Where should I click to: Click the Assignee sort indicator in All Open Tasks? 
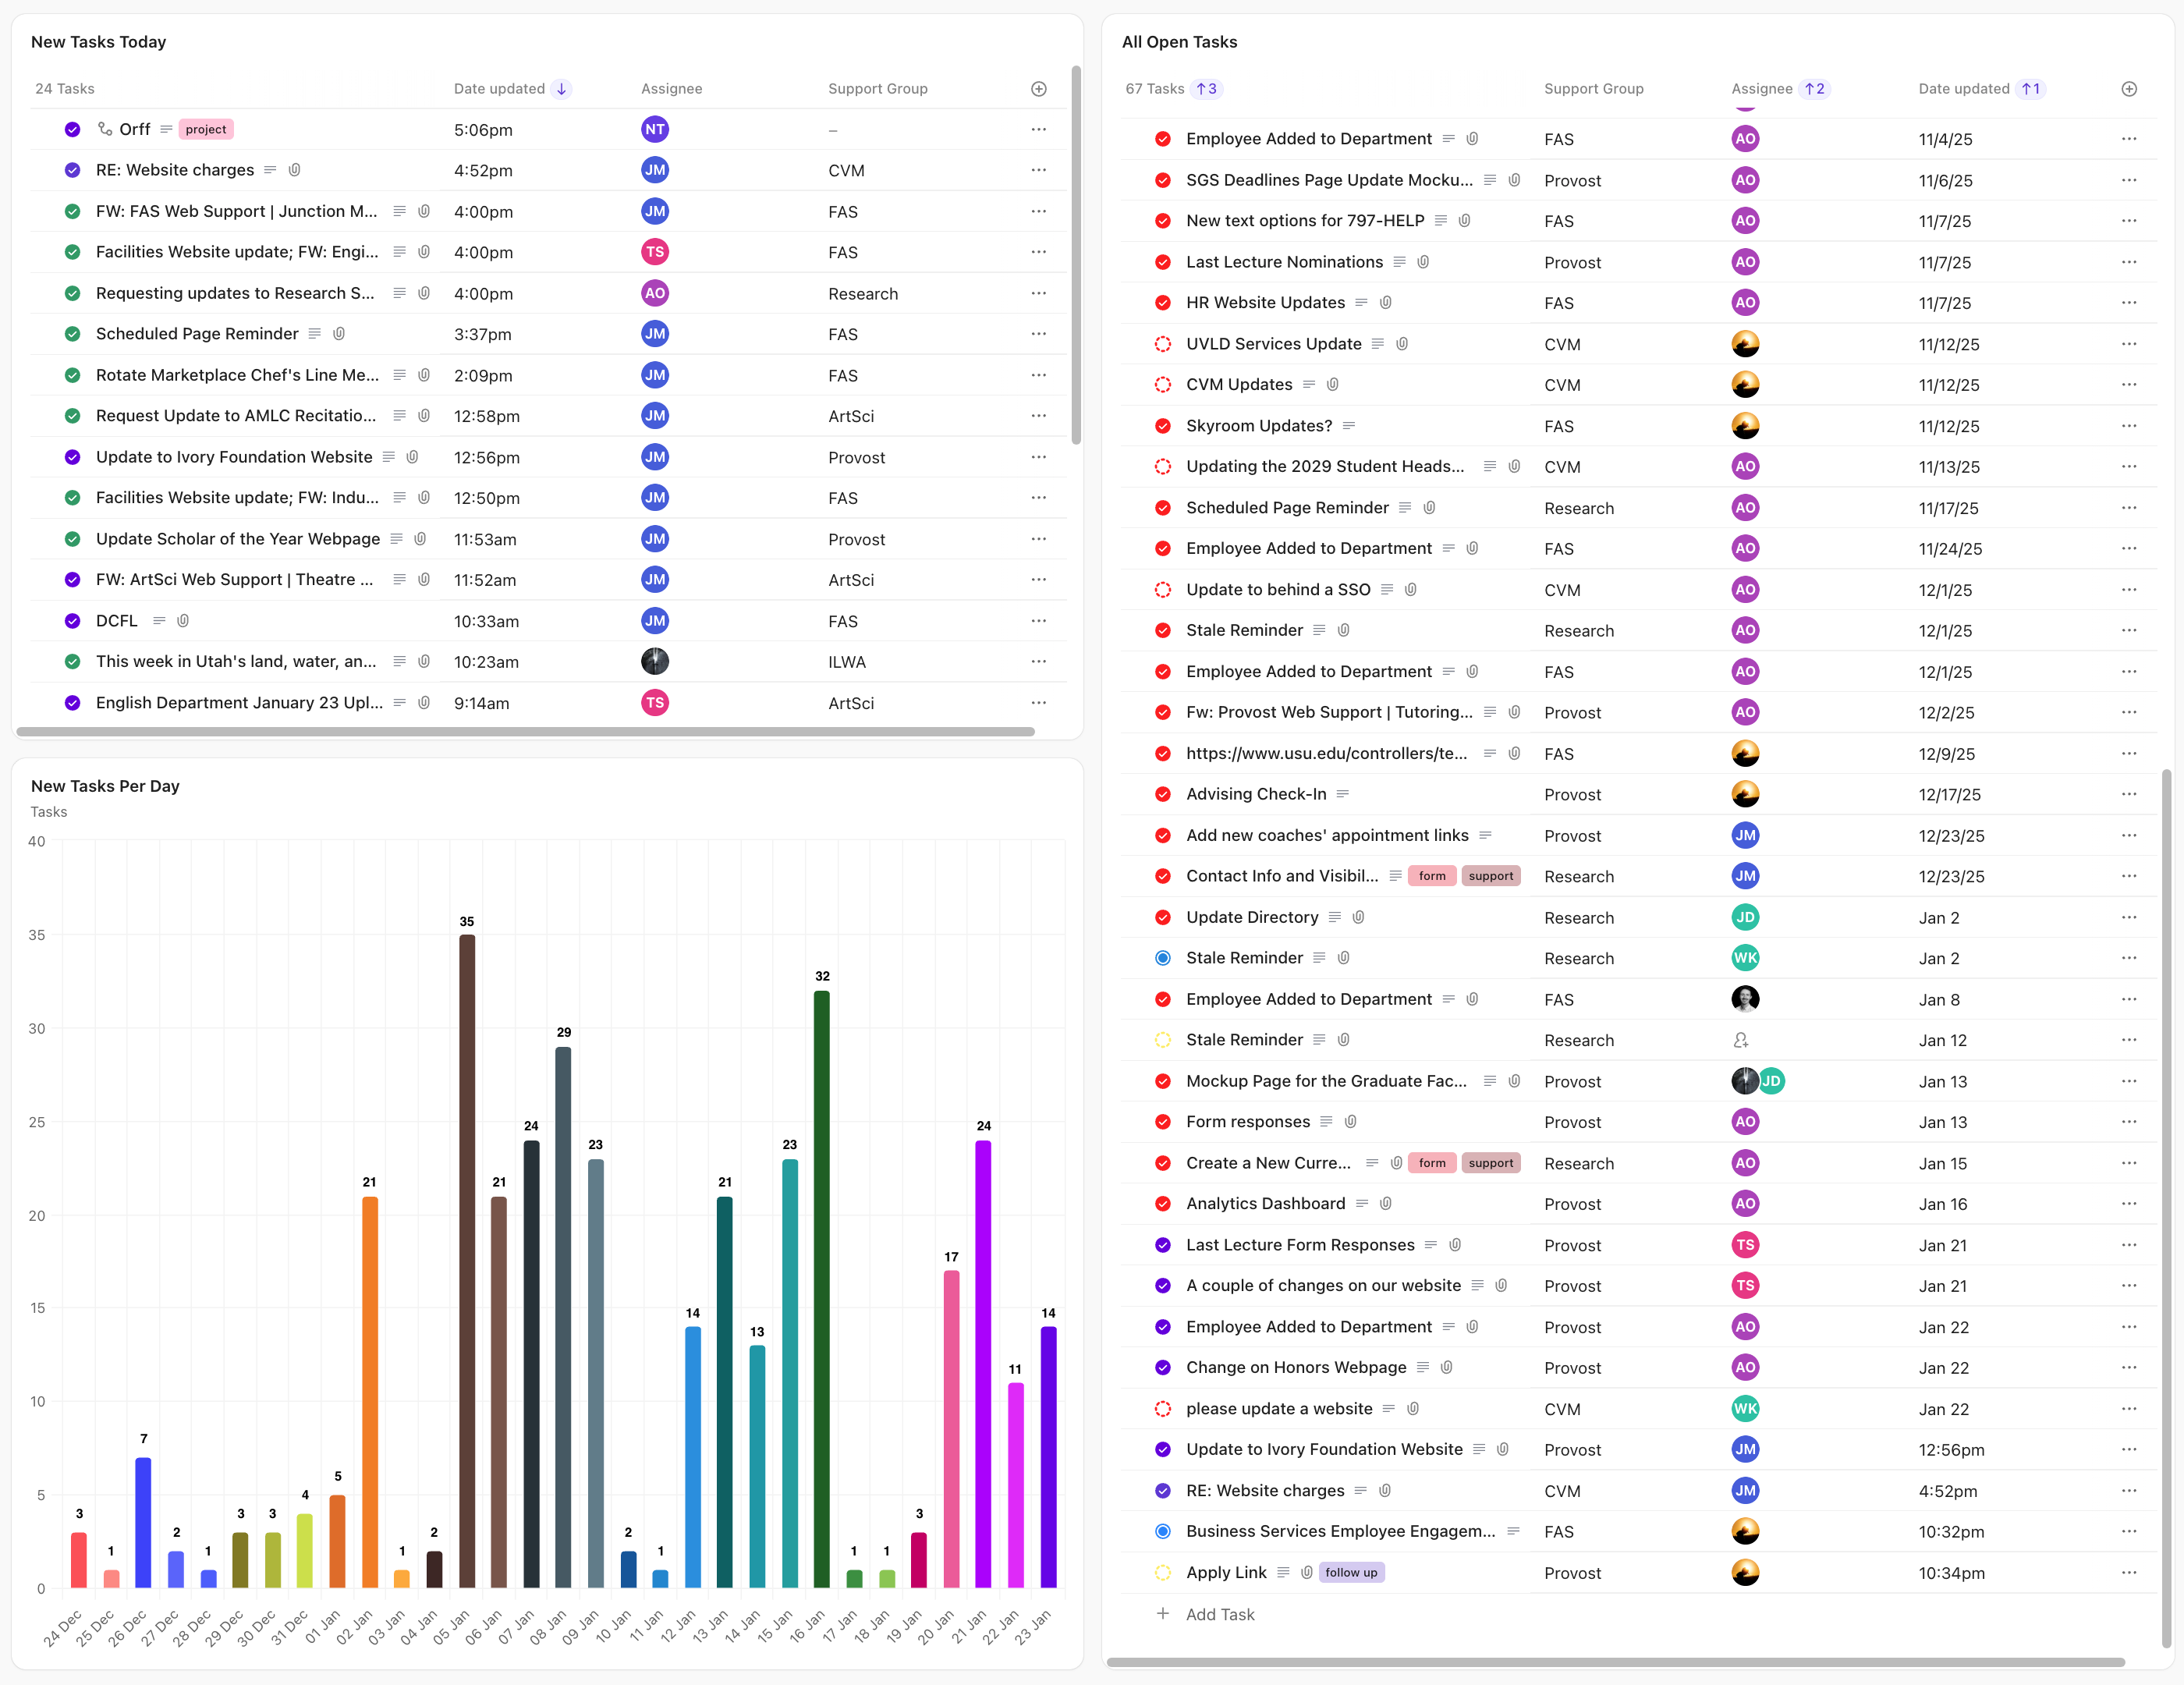click(1814, 88)
